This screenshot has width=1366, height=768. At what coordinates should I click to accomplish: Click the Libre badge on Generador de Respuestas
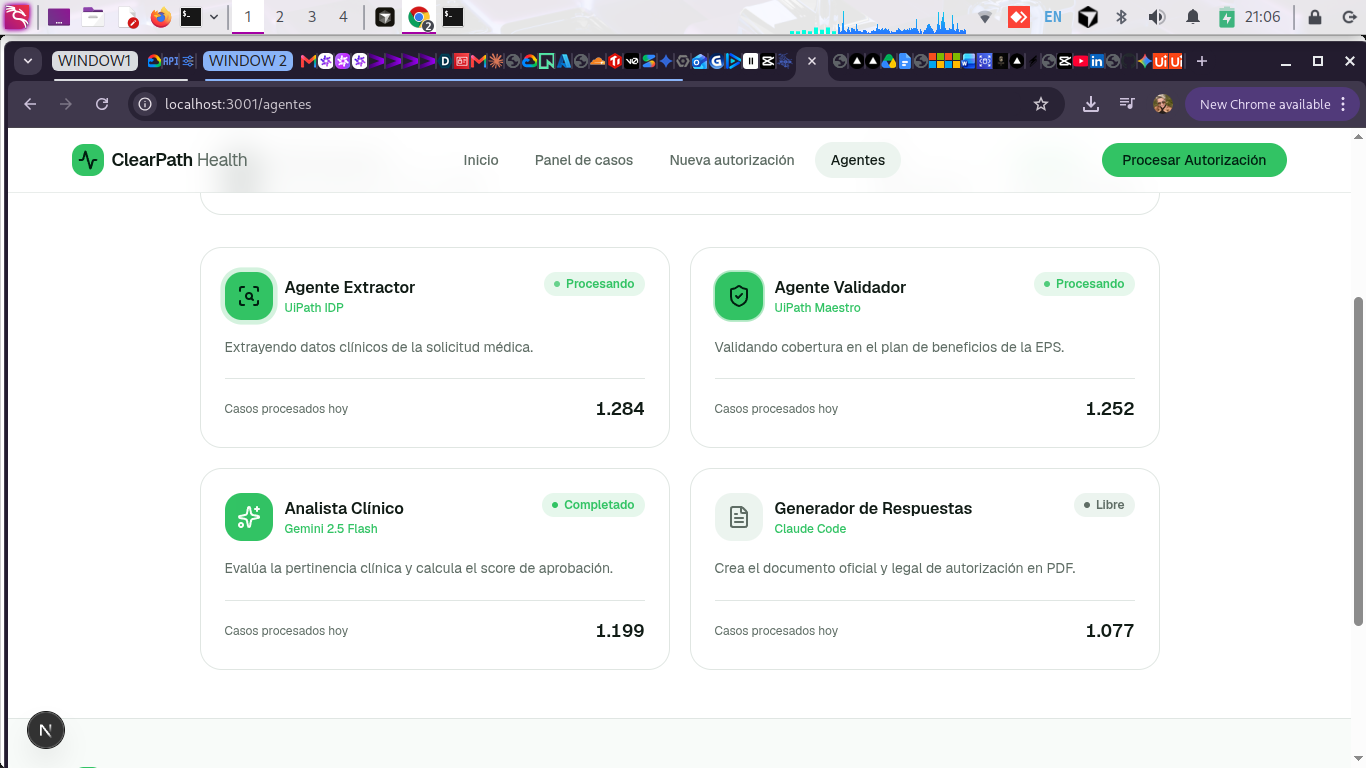tap(1104, 505)
